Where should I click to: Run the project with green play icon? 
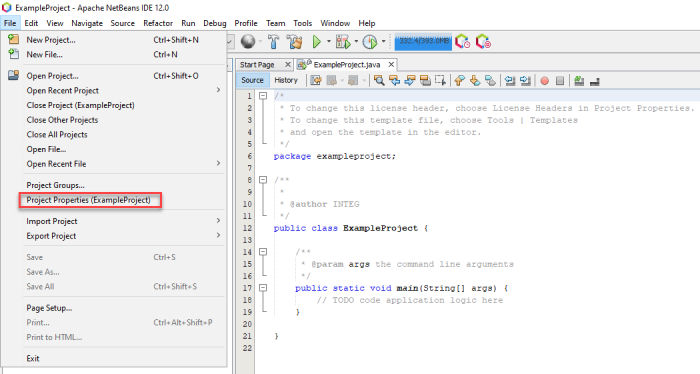[x=317, y=42]
